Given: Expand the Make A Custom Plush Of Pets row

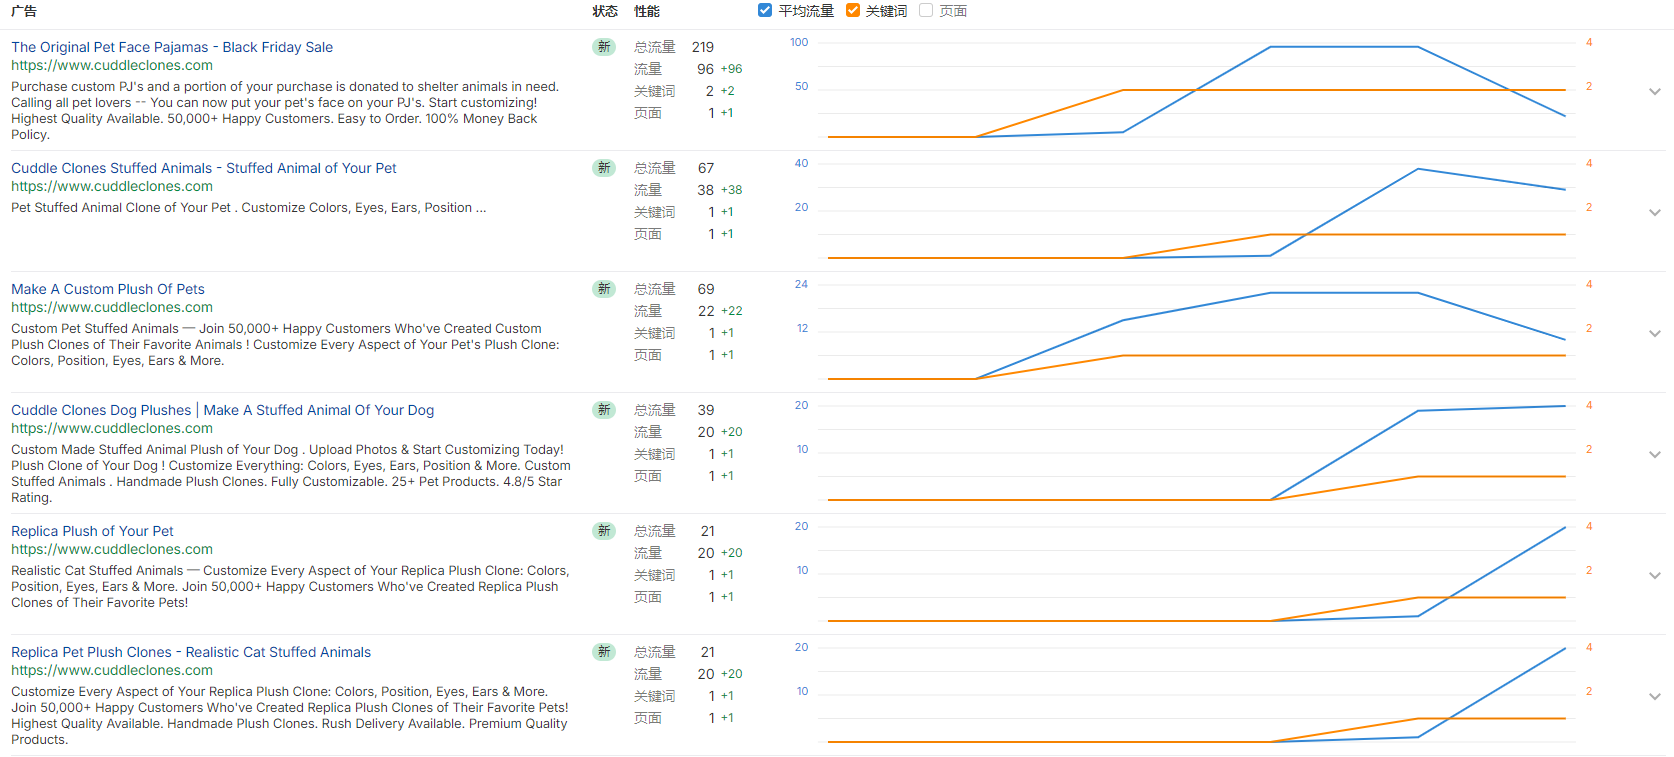Looking at the screenshot, I should pyautogui.click(x=1655, y=333).
